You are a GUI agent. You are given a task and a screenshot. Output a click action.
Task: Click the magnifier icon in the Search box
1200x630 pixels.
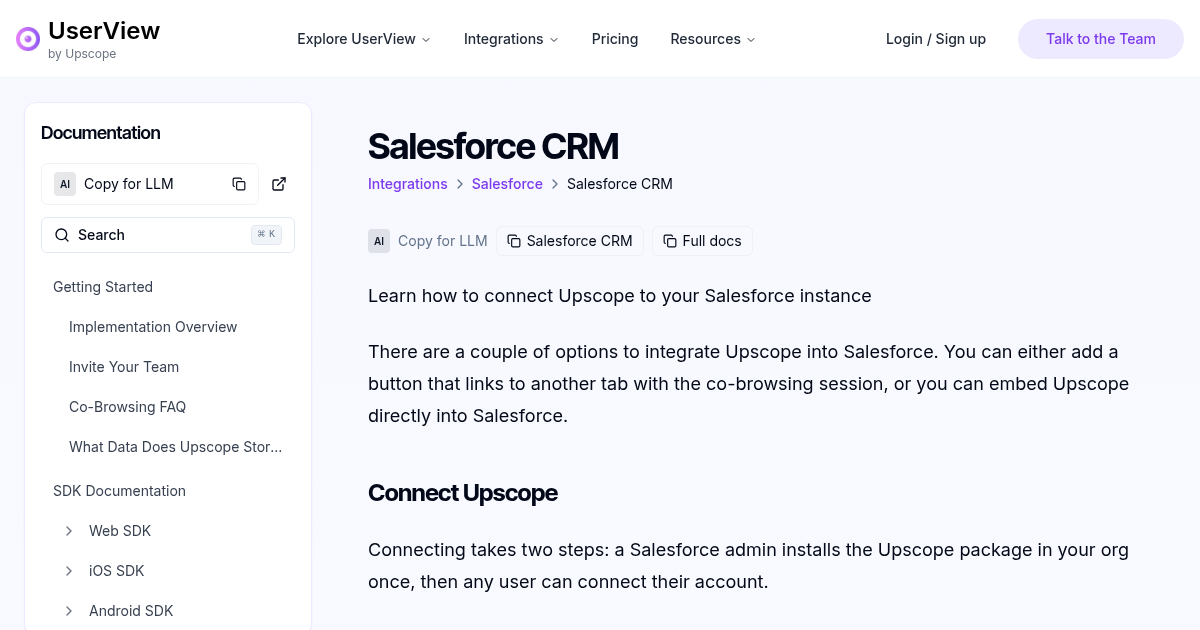62,235
